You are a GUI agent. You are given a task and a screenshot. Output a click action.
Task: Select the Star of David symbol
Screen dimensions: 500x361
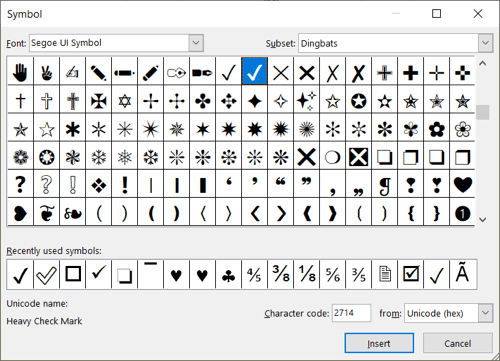tap(124, 100)
